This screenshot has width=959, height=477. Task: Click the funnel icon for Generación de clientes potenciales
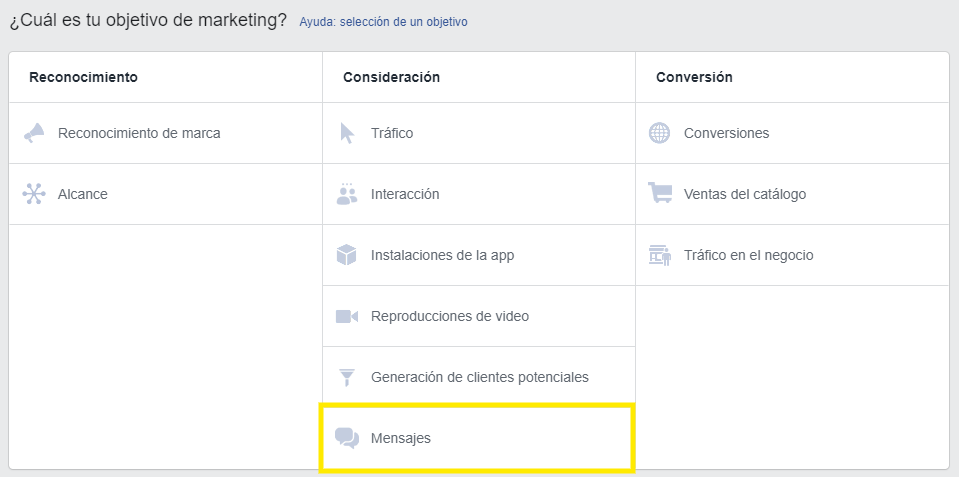coord(347,377)
